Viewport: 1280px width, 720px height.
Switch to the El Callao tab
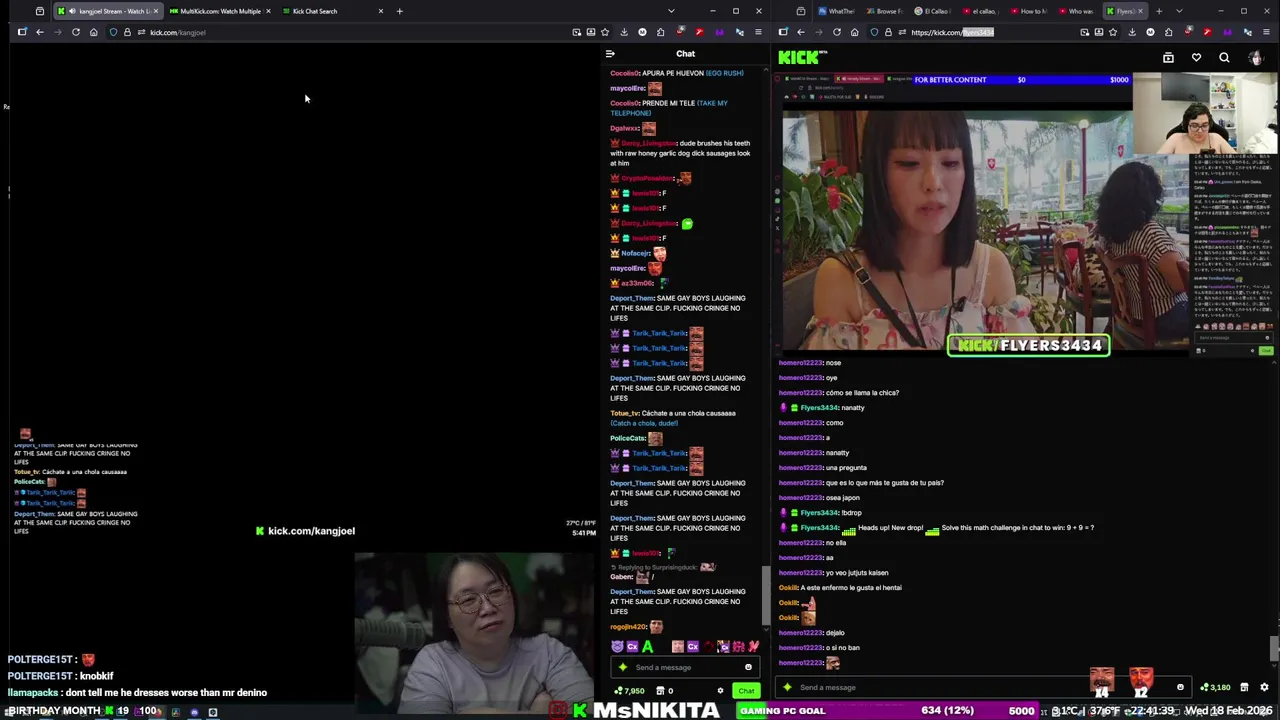[932, 11]
